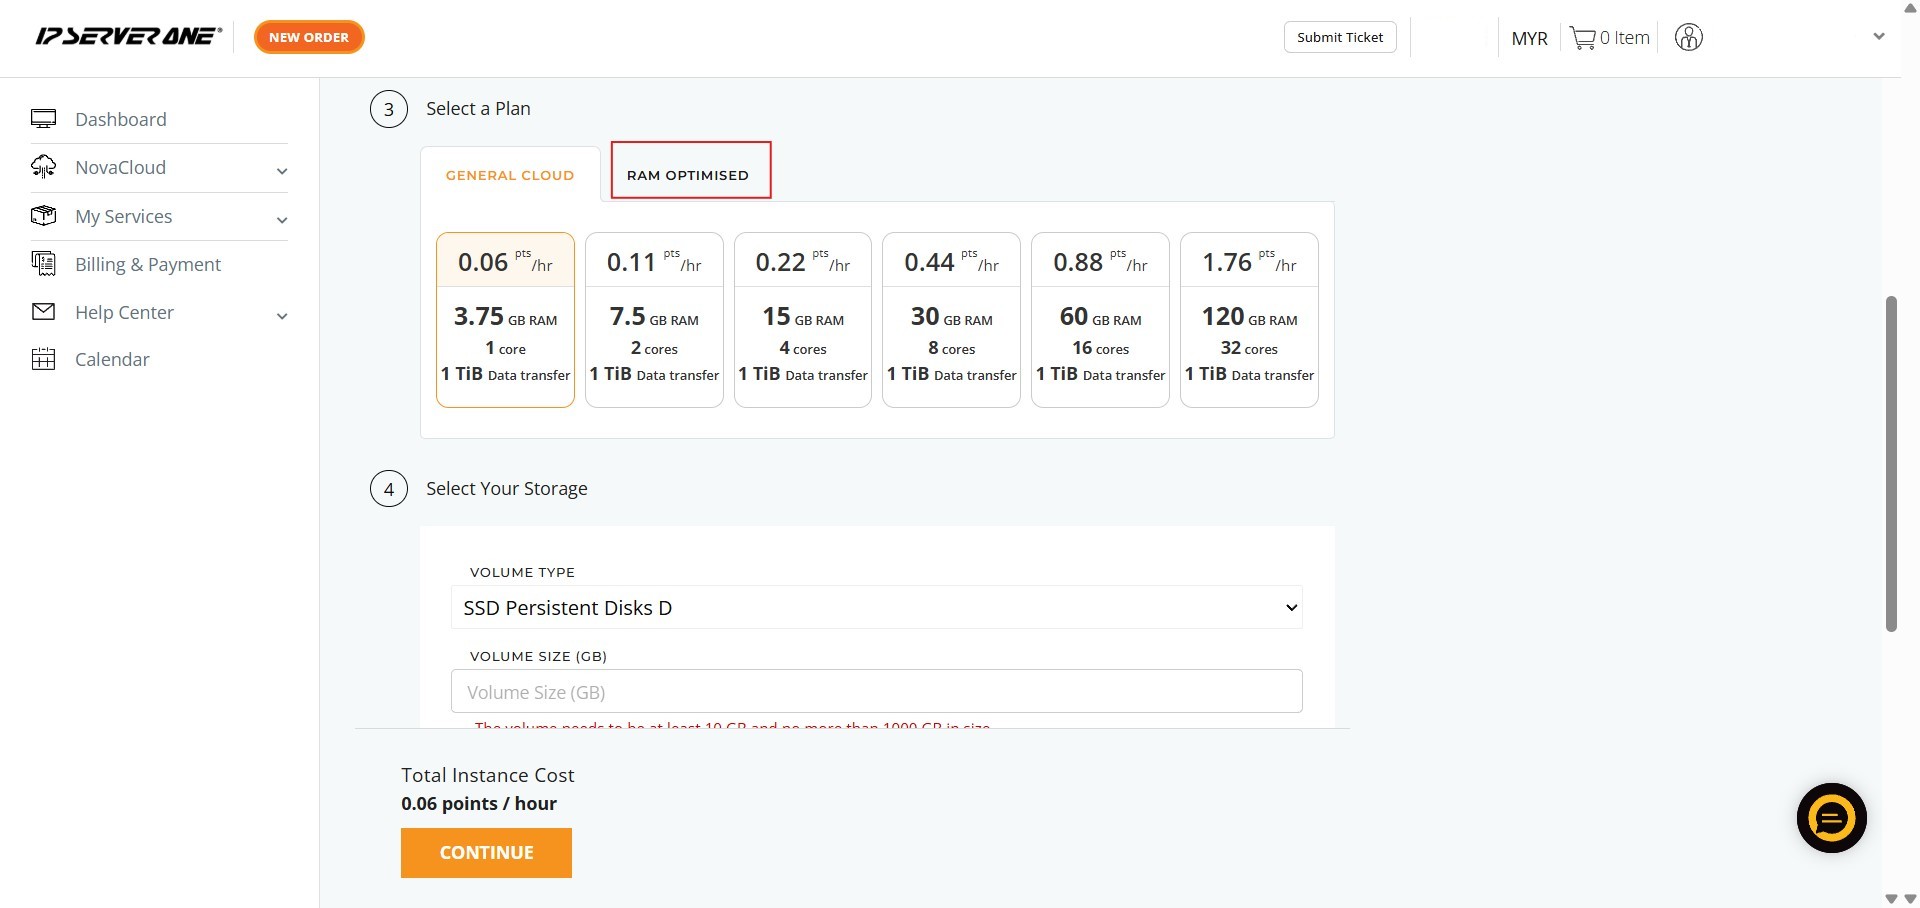This screenshot has height=908, width=1920.
Task: Open the Volume Type dropdown
Action: point(876,608)
